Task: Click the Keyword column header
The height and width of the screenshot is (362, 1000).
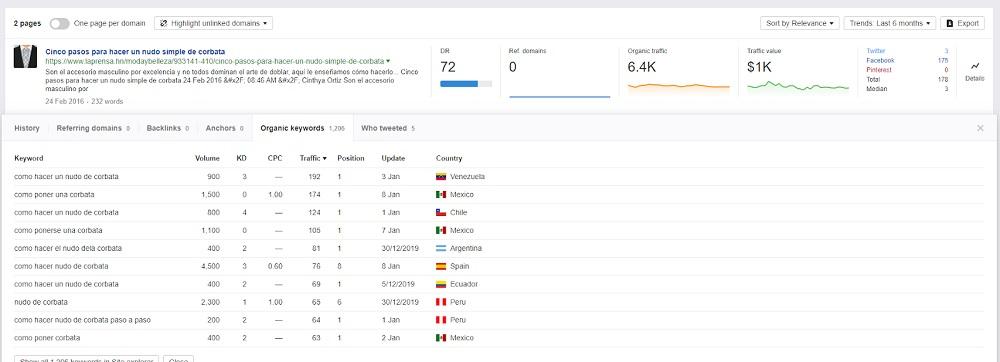Action: tap(29, 158)
